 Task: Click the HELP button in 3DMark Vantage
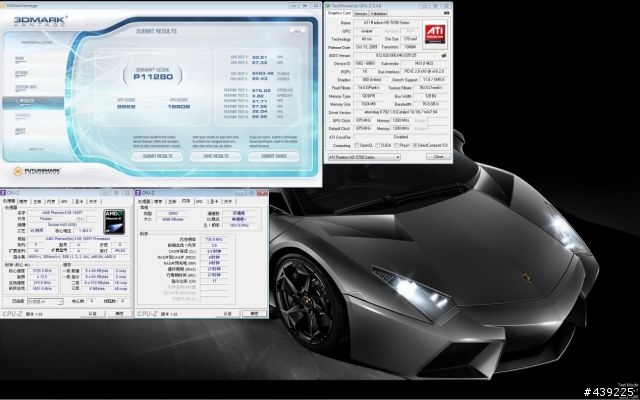click(297, 31)
